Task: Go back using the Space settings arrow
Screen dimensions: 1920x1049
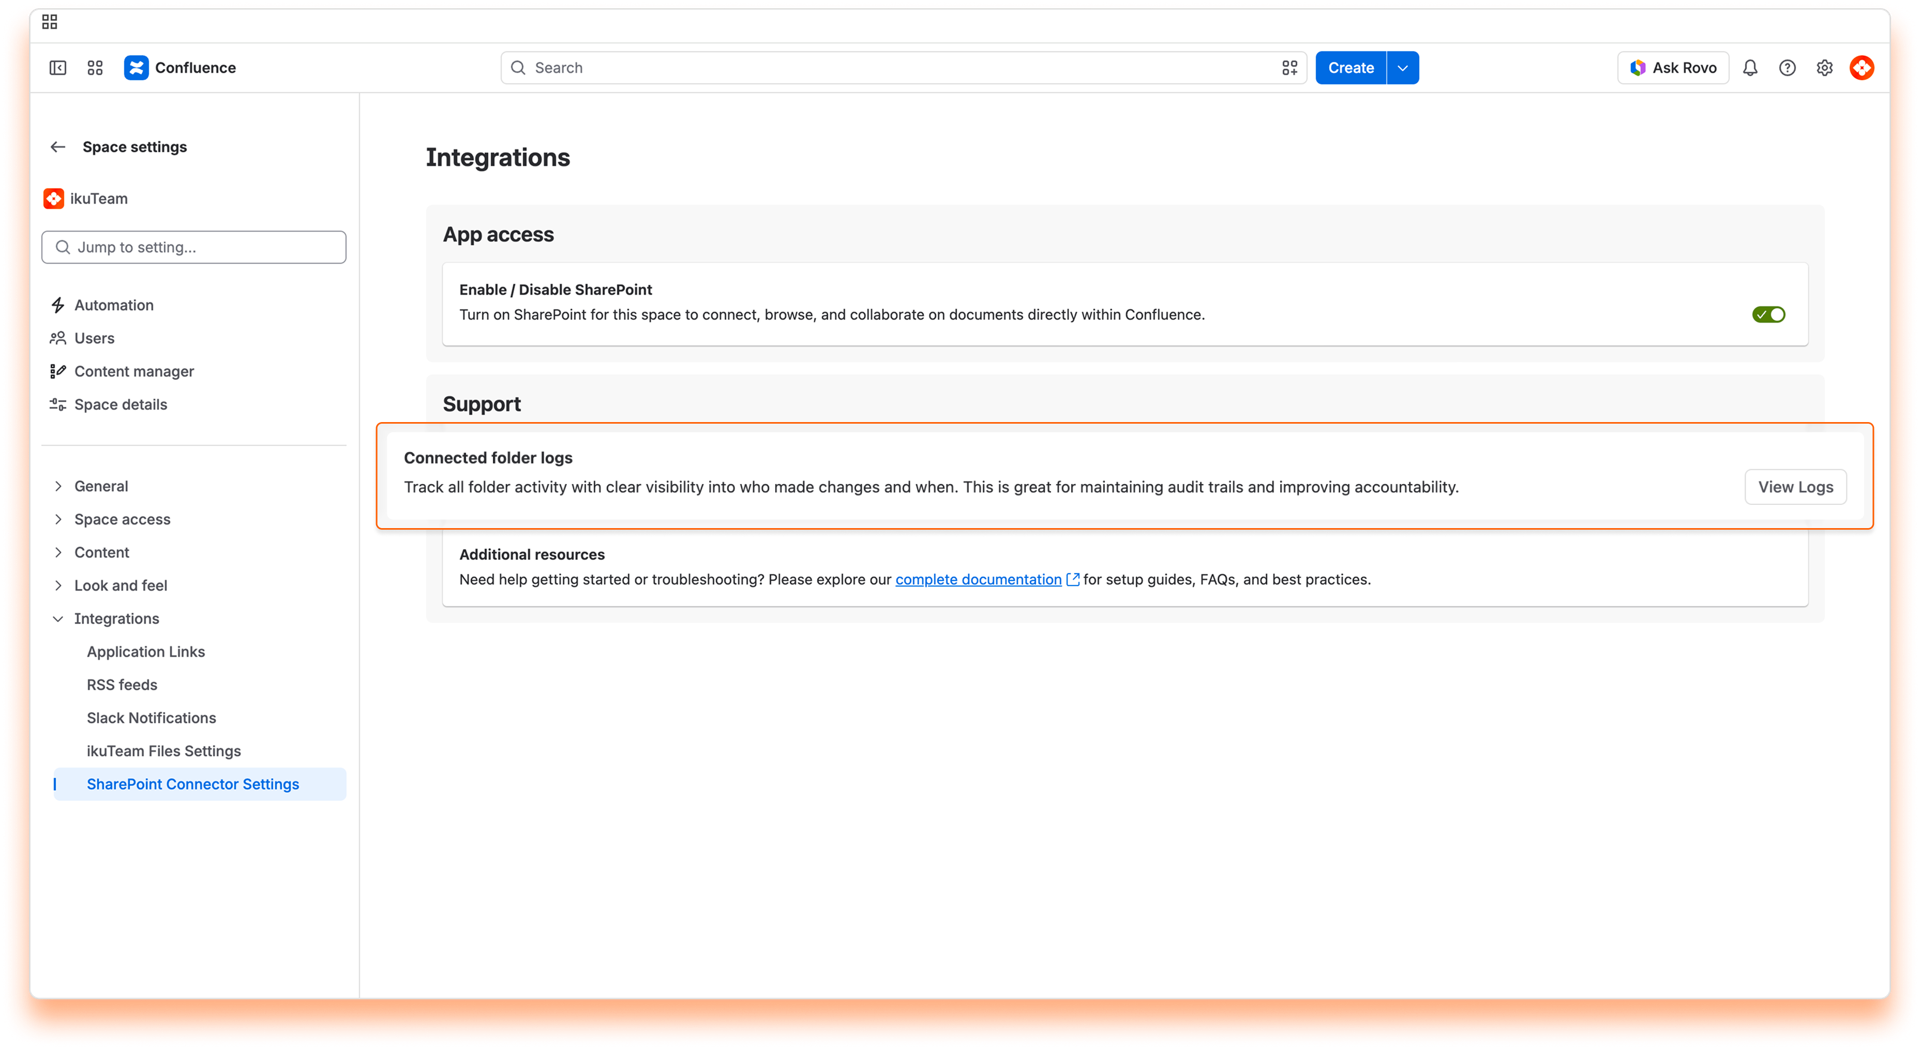Action: 58,147
